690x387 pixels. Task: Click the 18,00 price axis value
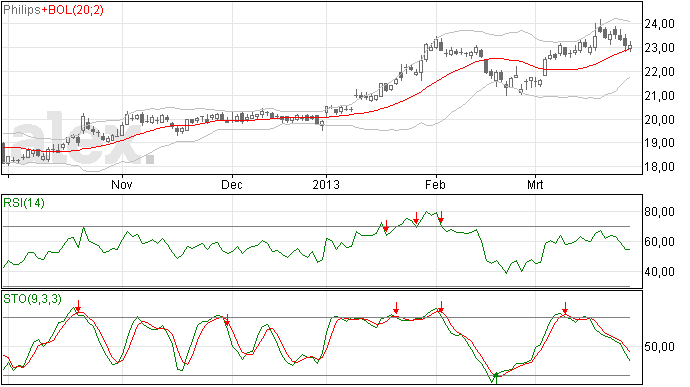(659, 167)
